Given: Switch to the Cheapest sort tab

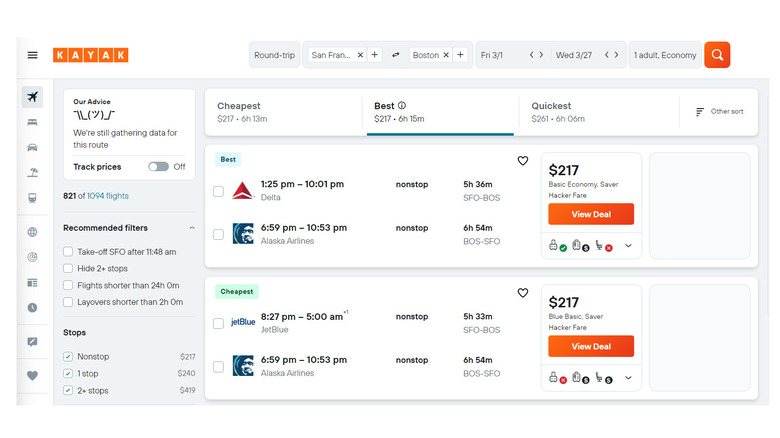Looking at the screenshot, I should [283, 112].
